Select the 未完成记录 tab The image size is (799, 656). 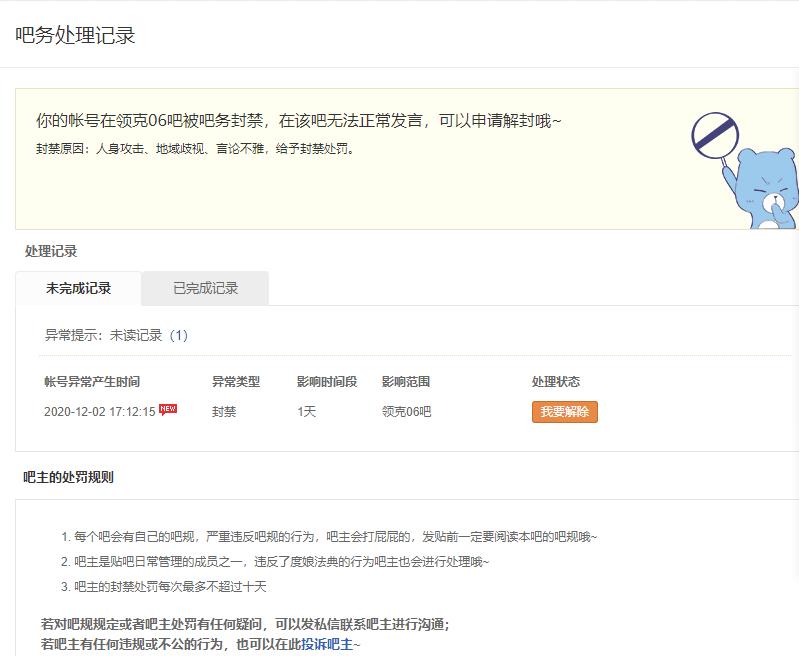[x=78, y=288]
